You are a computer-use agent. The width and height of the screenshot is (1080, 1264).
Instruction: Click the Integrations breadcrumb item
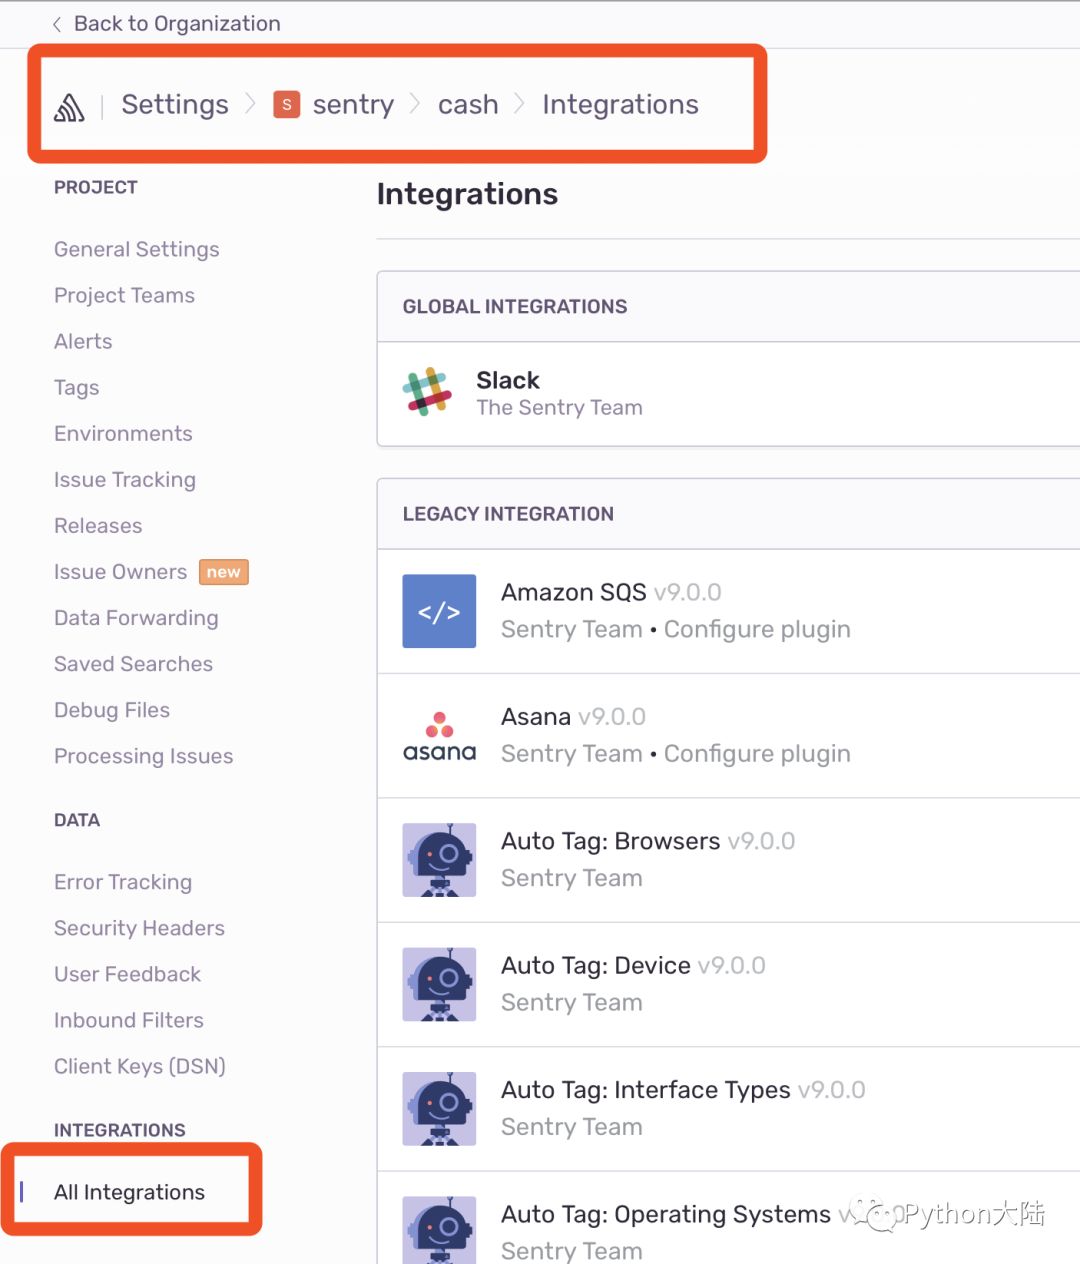pyautogui.click(x=620, y=105)
